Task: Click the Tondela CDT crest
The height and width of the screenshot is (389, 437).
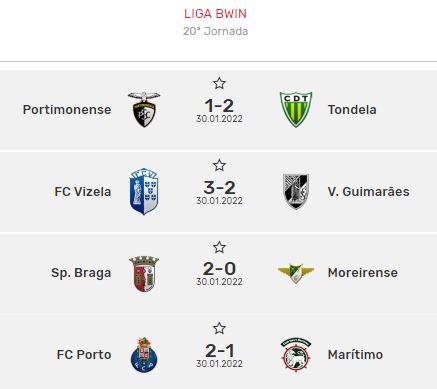Action: [x=296, y=109]
